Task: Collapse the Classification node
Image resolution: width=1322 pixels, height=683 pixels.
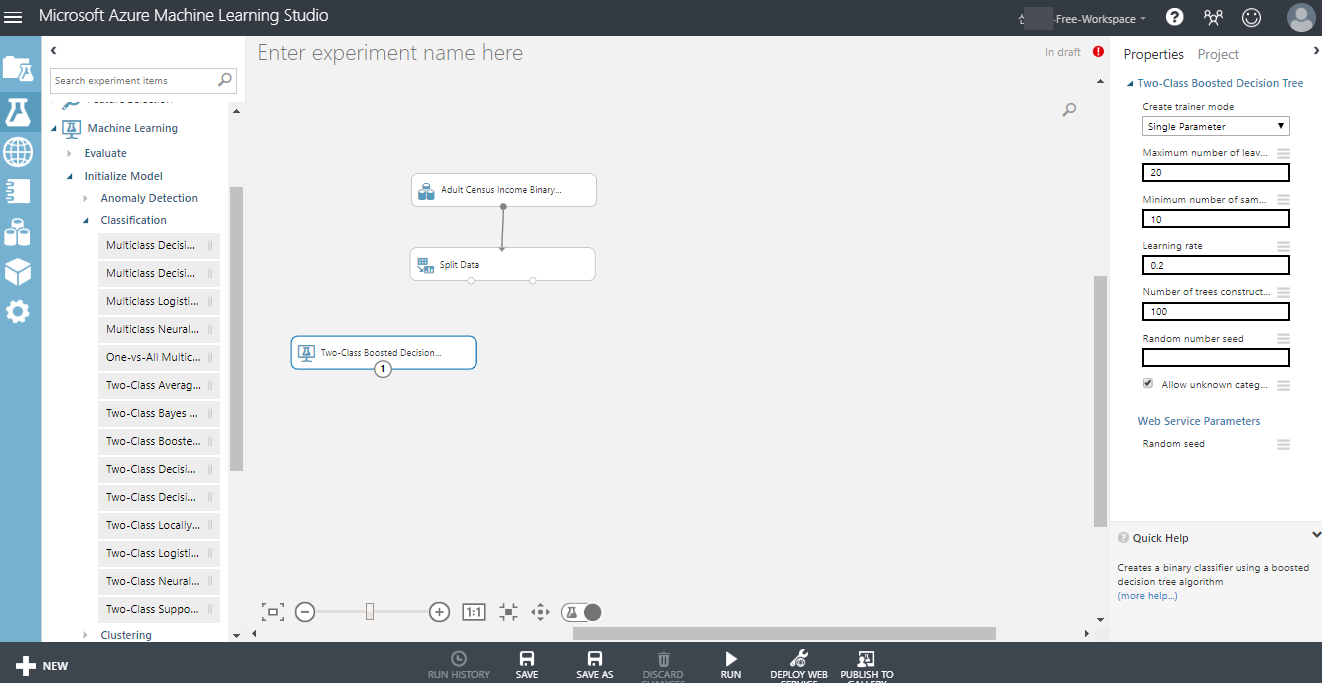Action: tap(86, 220)
